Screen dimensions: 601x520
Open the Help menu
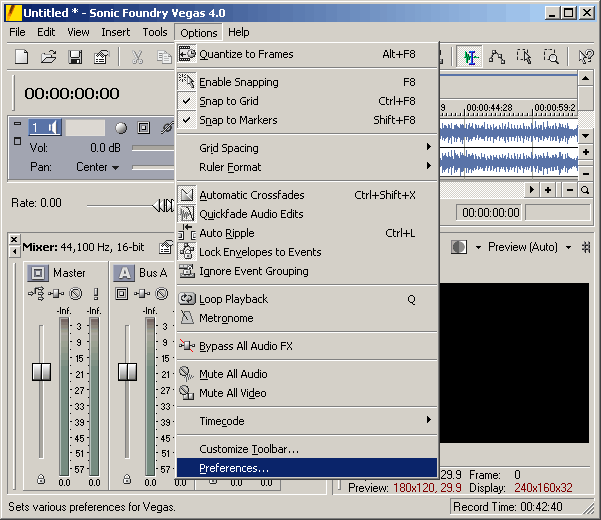click(x=238, y=32)
